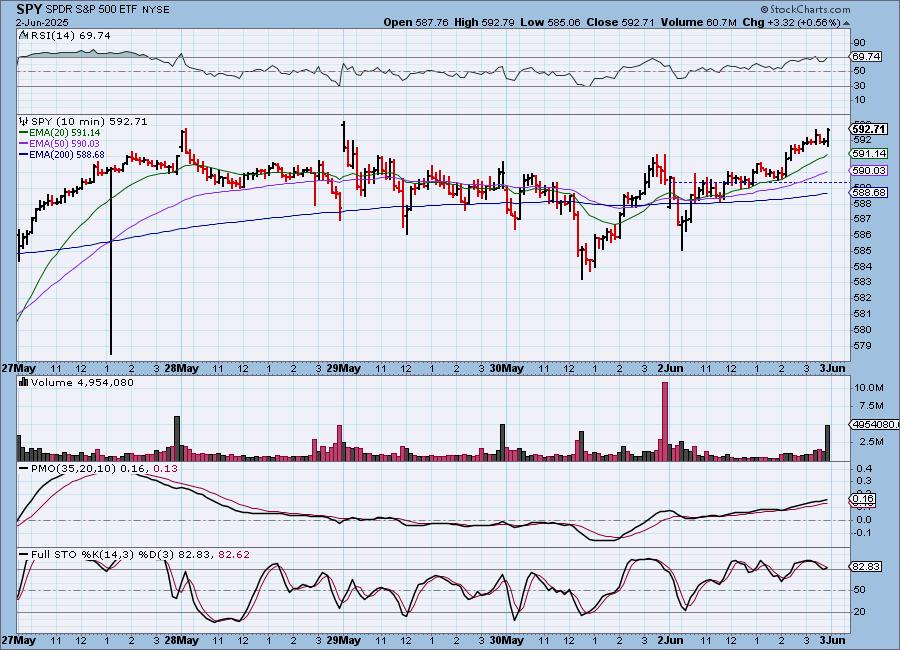
Task: Click the 4954080.0 volume tag on the right
Action: click(x=874, y=424)
